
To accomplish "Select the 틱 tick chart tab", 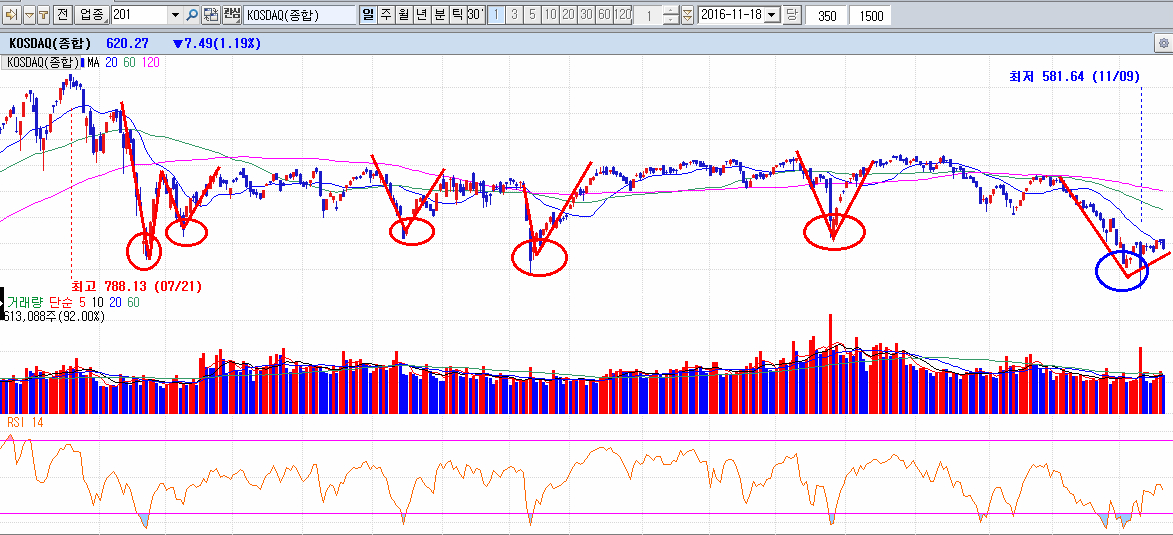I will click(x=457, y=15).
